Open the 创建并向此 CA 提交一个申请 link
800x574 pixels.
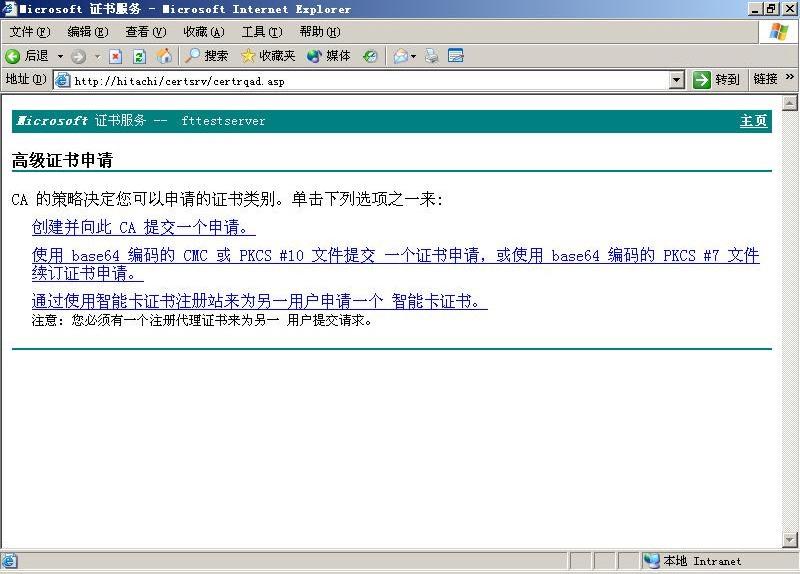[x=143, y=227]
